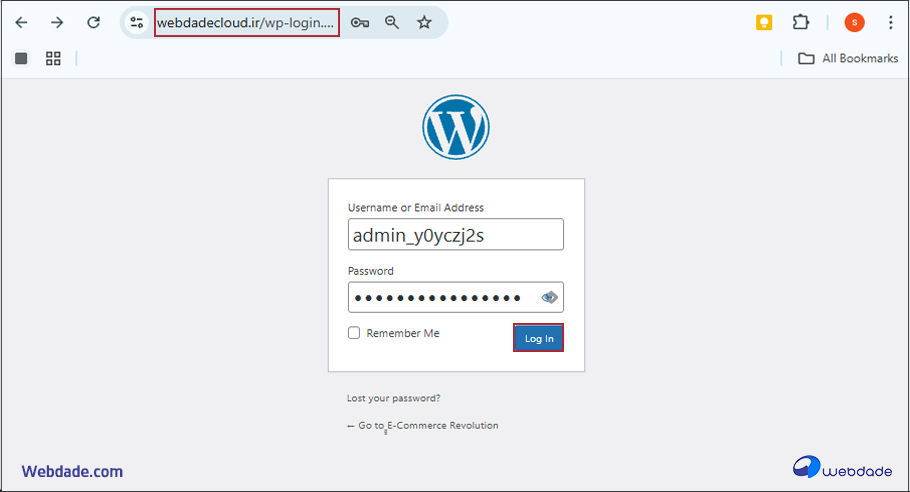Enable the Remember Me checkbox

pos(354,333)
